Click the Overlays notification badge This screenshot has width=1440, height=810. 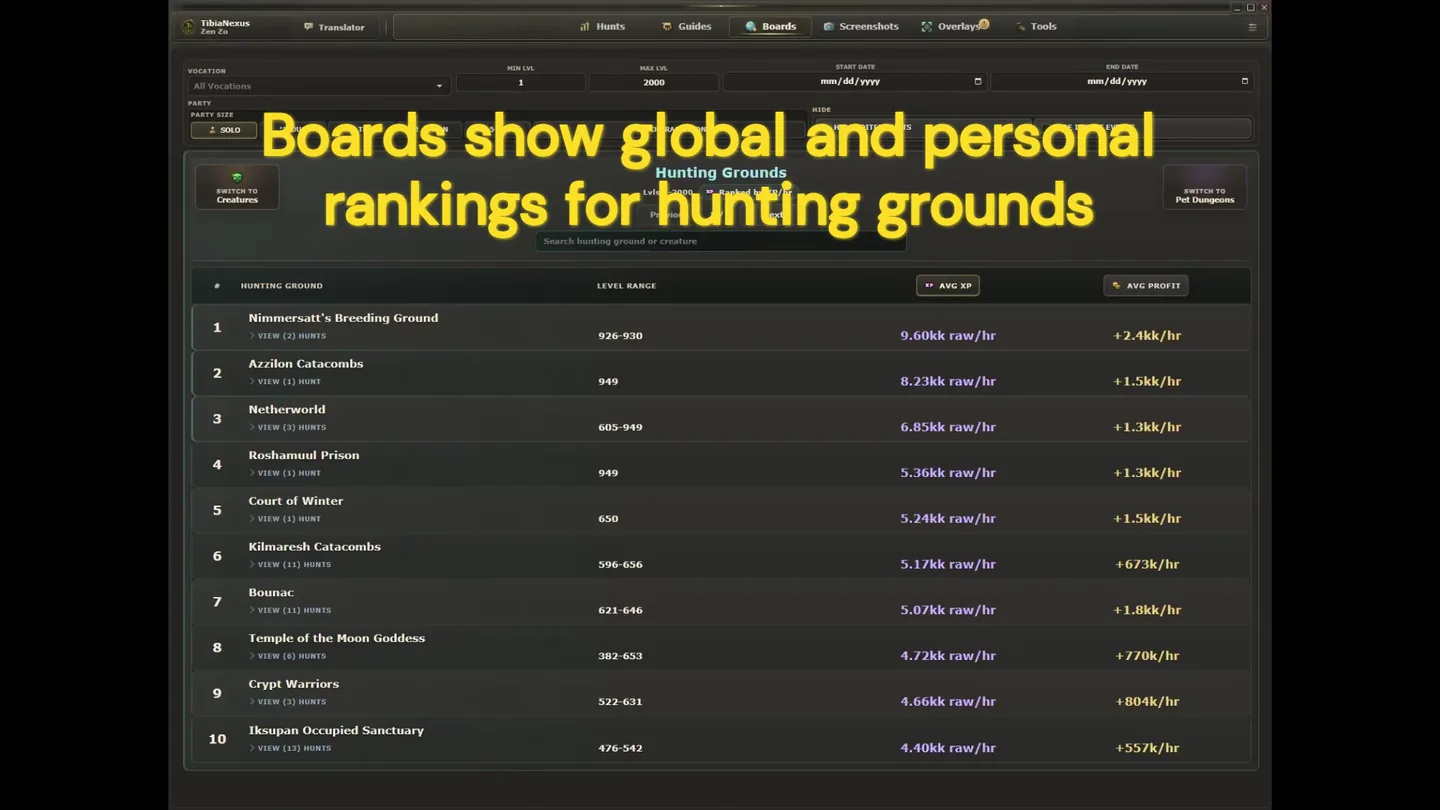coord(984,23)
